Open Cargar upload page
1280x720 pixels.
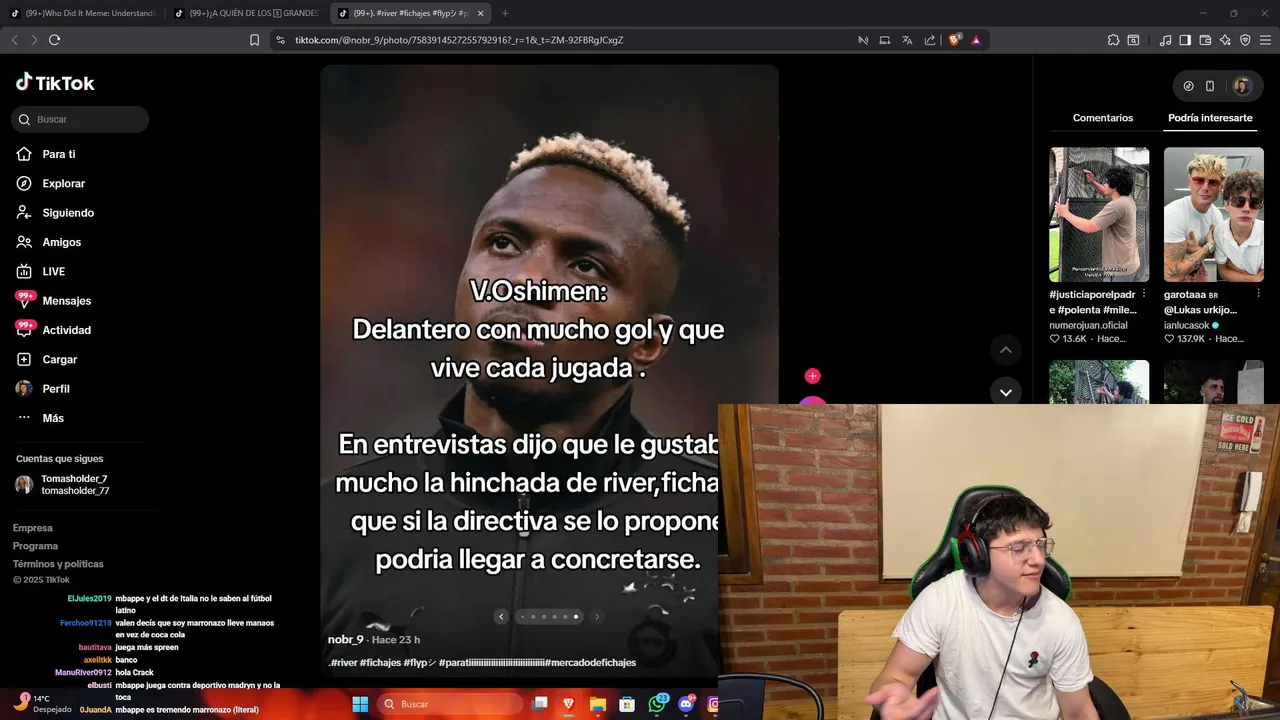coord(47,359)
